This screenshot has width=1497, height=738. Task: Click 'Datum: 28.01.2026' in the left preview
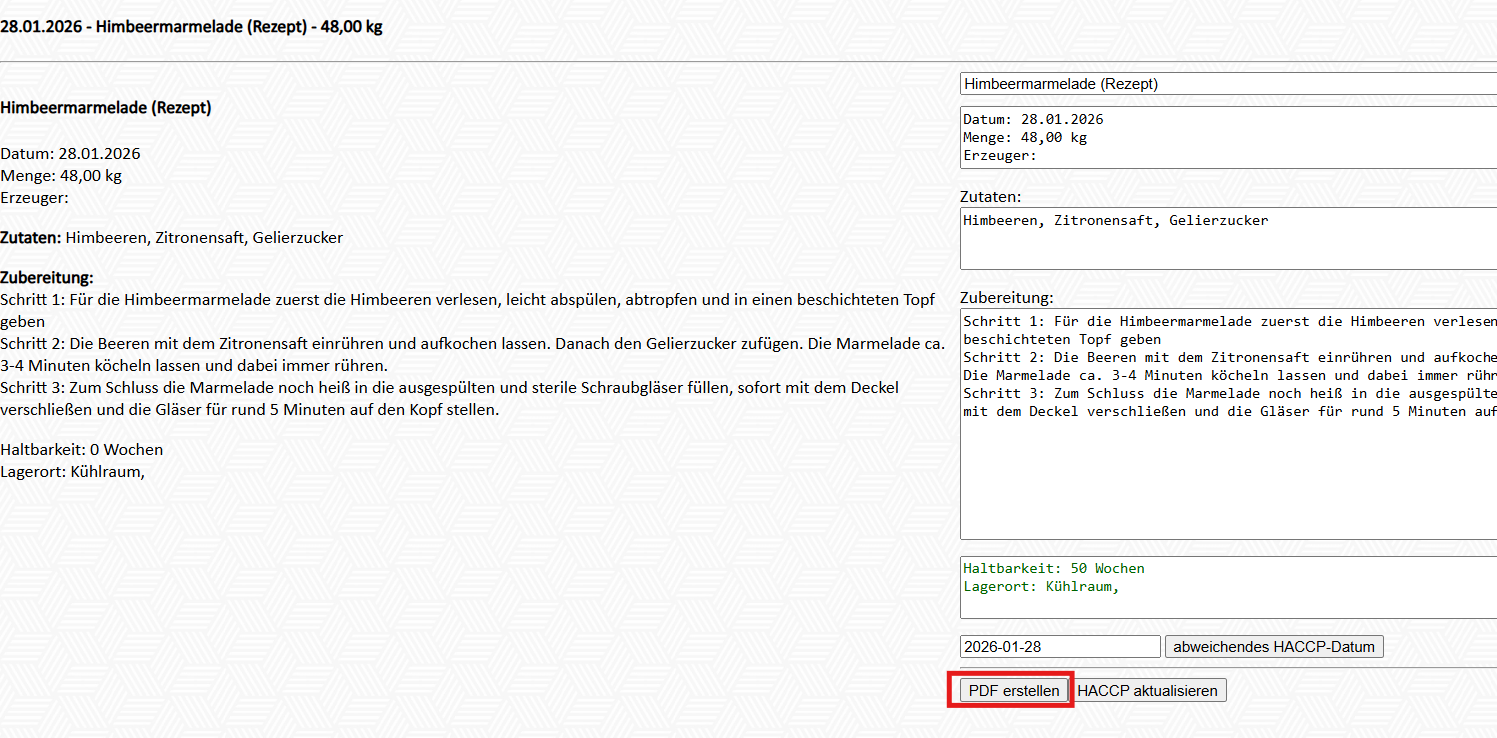point(70,154)
